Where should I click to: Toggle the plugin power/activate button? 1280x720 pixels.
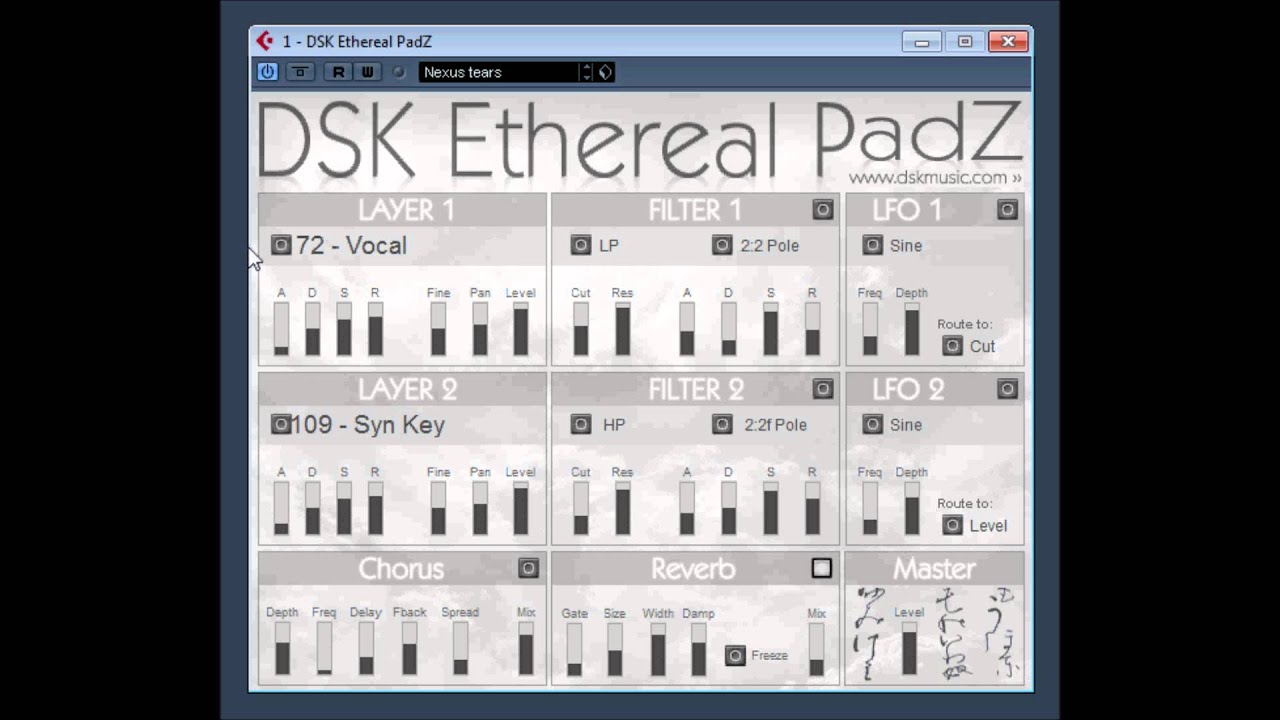point(267,72)
